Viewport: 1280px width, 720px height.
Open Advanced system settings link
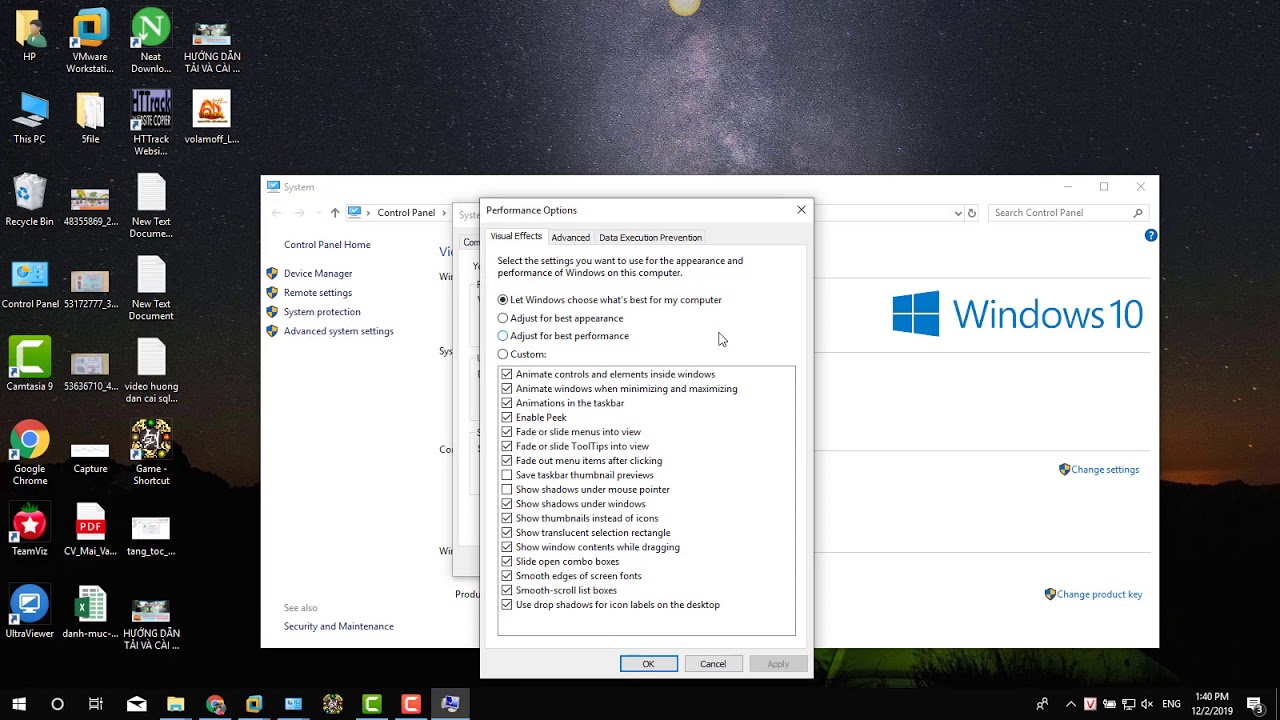point(339,331)
